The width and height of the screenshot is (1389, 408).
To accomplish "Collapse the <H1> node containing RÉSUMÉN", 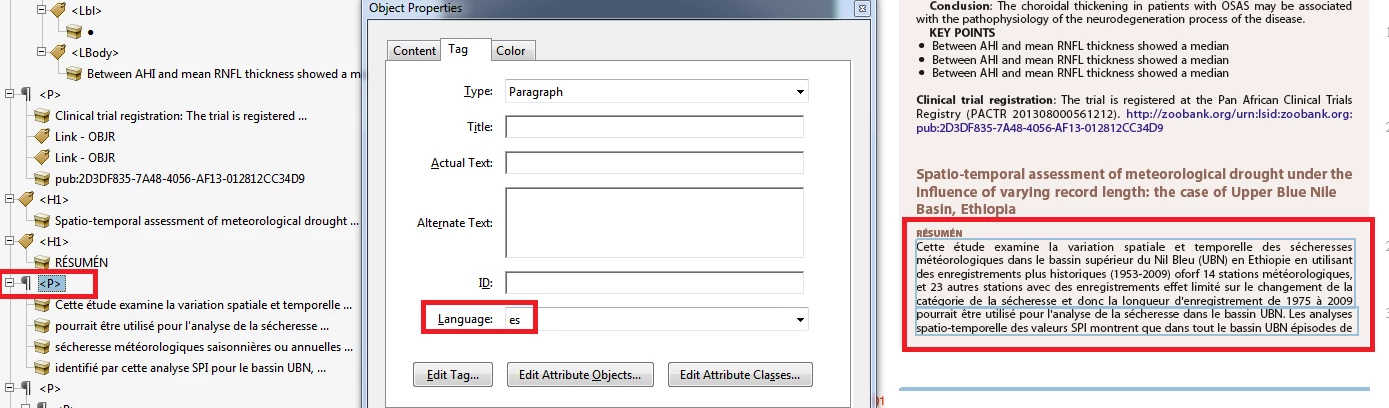I will 10,242.
